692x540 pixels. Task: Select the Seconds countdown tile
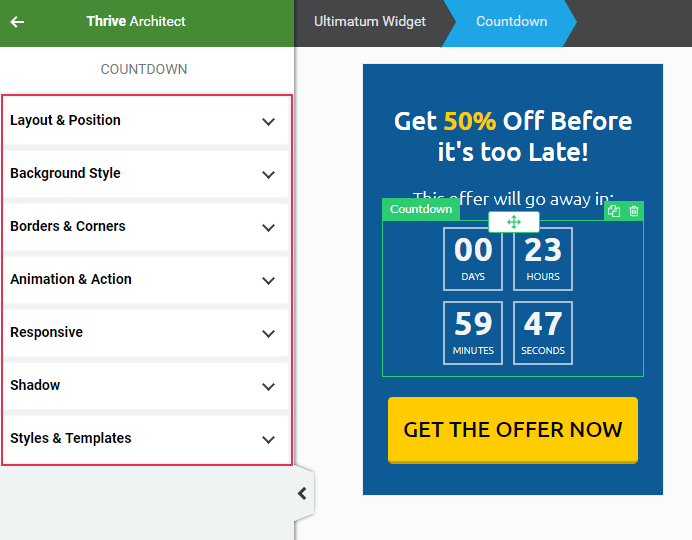543,333
